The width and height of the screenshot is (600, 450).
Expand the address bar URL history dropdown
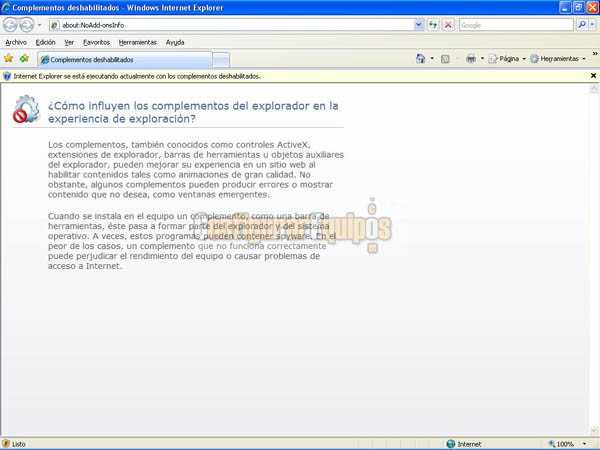419,25
